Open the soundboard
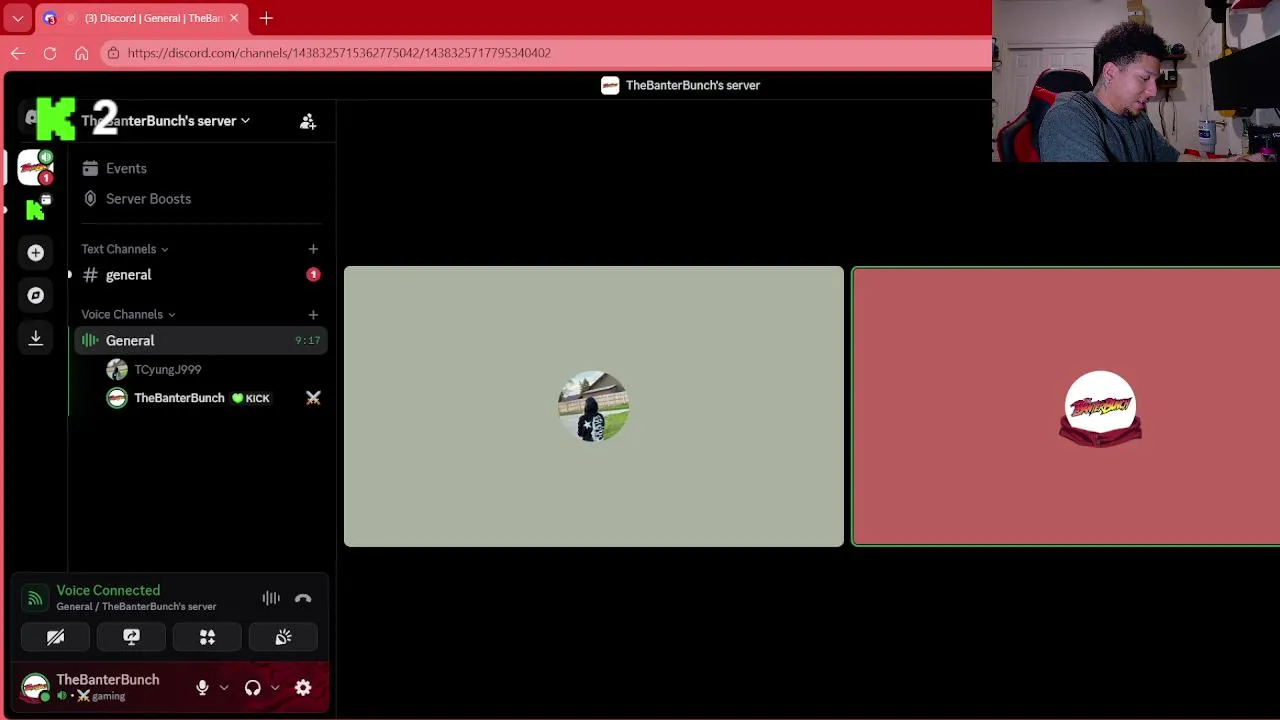 point(283,637)
